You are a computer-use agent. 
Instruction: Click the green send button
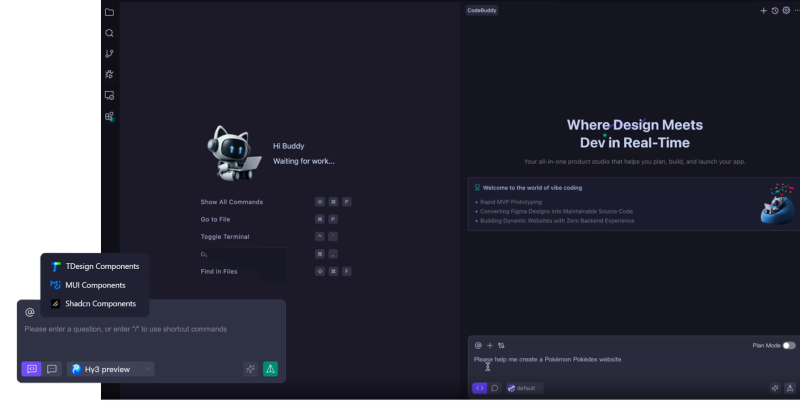click(x=270, y=369)
